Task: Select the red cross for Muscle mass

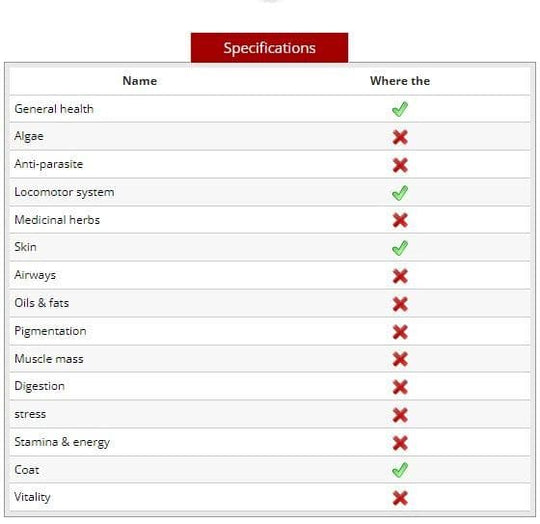Action: pos(400,359)
